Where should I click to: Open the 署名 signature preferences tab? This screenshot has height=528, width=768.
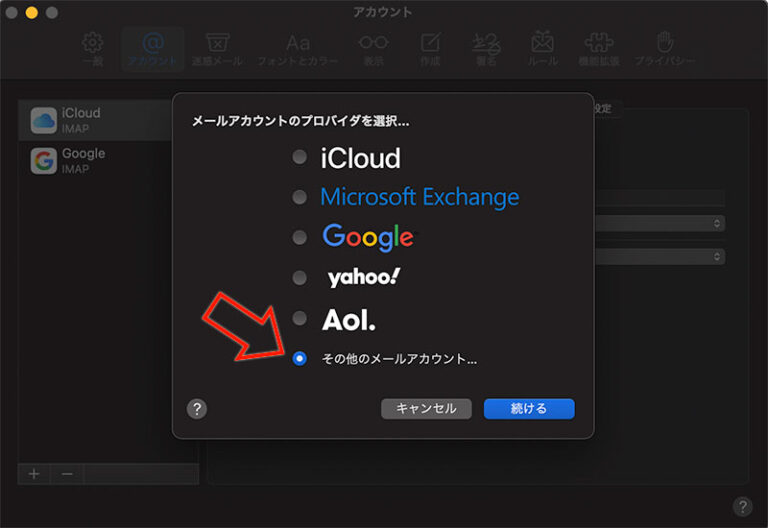pos(486,49)
